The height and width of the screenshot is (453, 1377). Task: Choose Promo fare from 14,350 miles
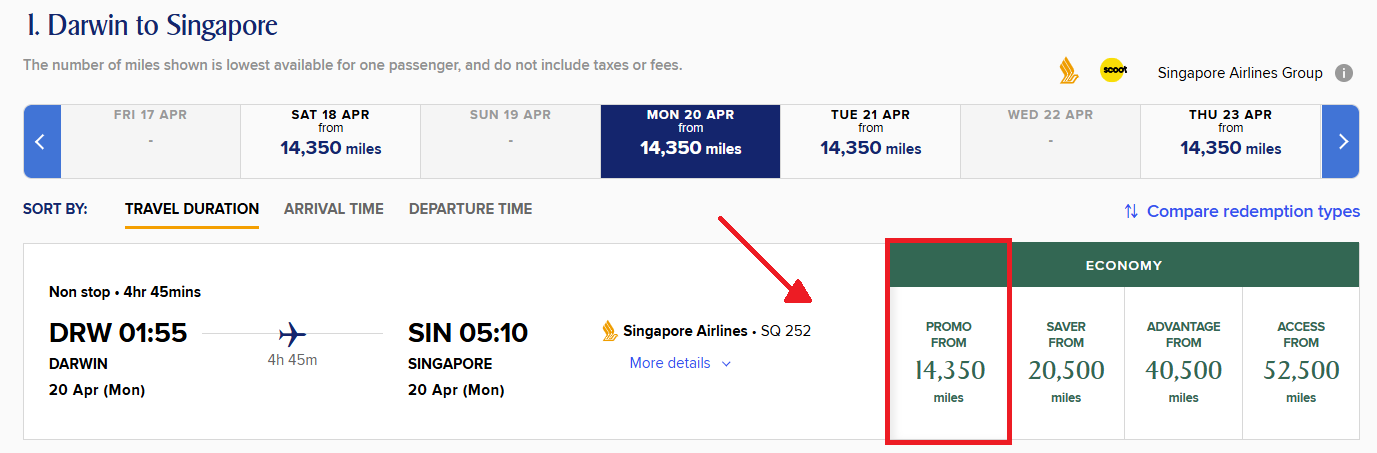click(x=949, y=364)
